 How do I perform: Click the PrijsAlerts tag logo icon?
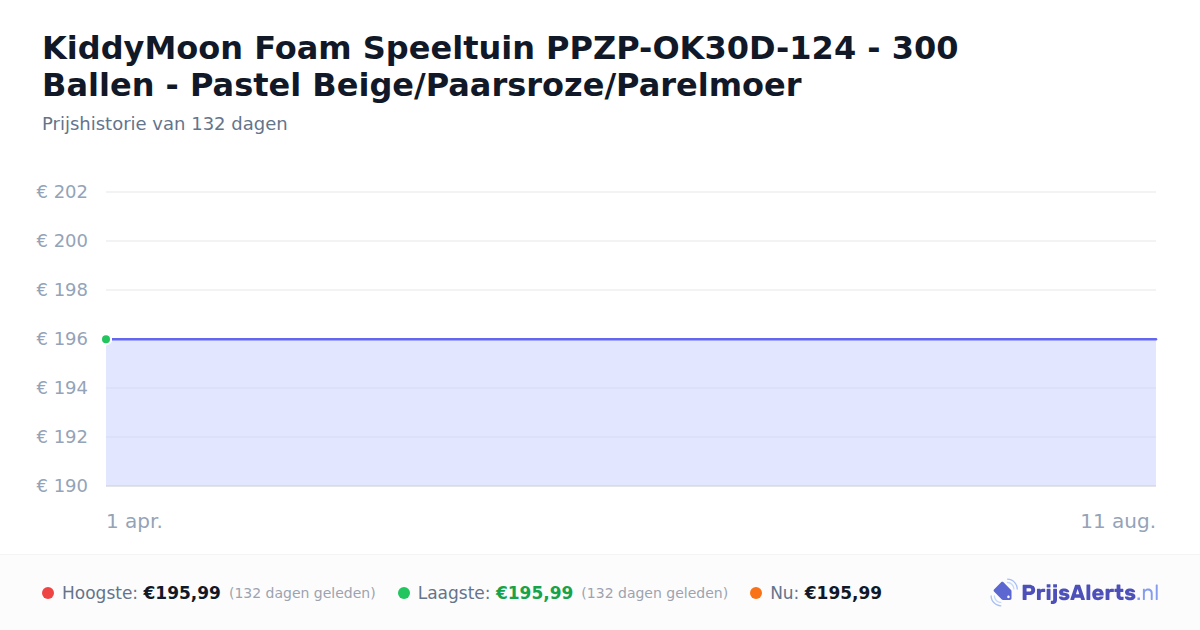tap(1003, 593)
